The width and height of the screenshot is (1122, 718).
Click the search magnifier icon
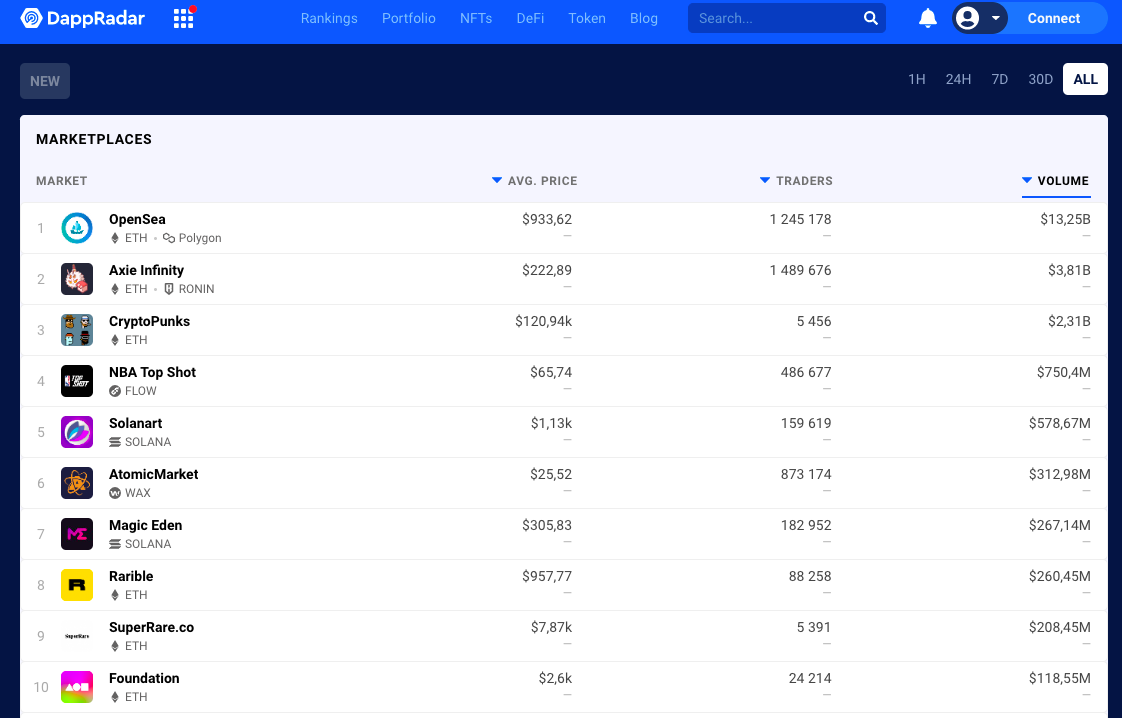click(x=871, y=18)
